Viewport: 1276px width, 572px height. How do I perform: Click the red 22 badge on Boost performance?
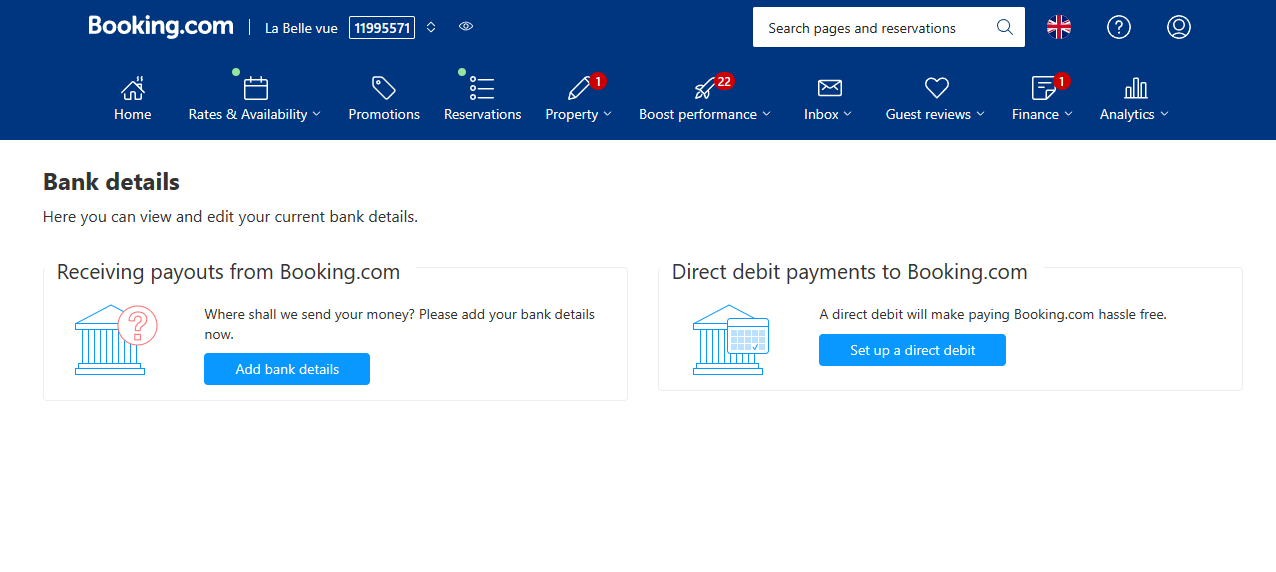click(x=725, y=81)
